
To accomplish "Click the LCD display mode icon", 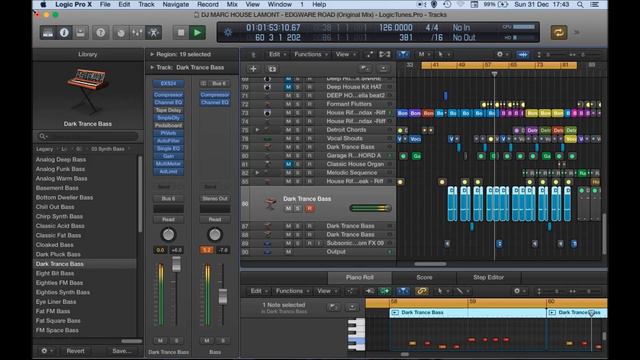I will point(228,33).
